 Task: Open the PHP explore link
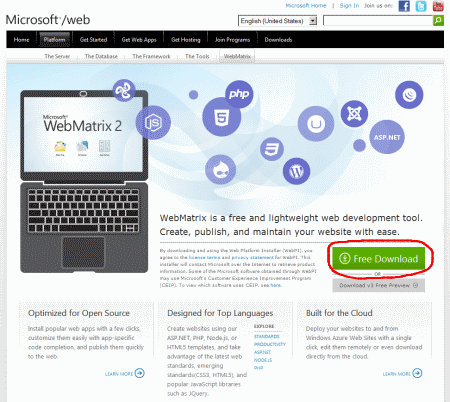click(259, 368)
